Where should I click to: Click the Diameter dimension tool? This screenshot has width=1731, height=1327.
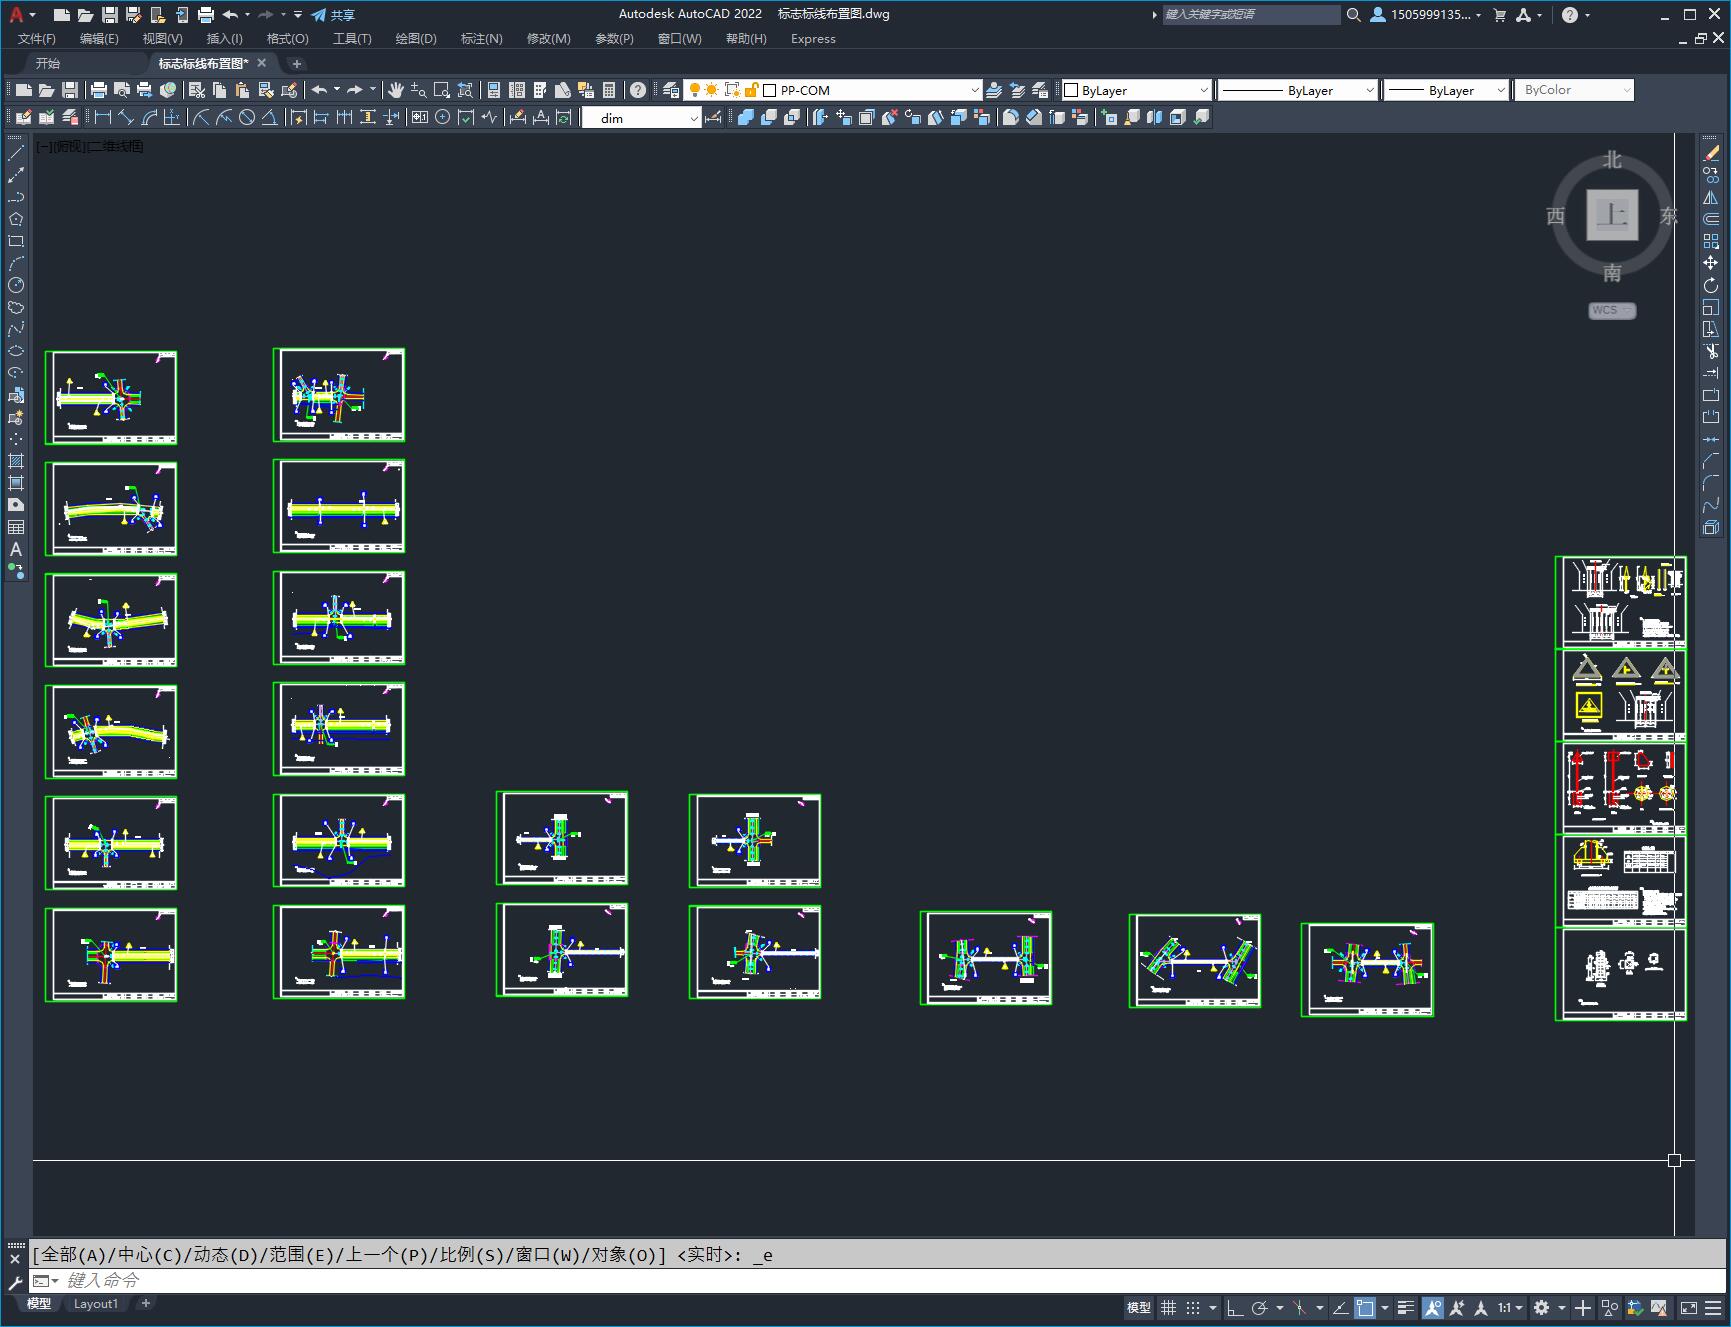pos(246,117)
